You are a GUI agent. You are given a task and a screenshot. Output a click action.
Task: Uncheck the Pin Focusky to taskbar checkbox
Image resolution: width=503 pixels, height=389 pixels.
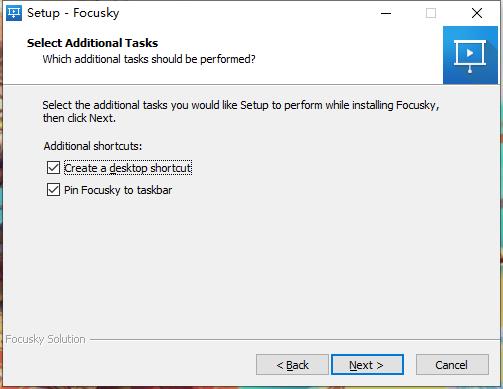(53, 190)
